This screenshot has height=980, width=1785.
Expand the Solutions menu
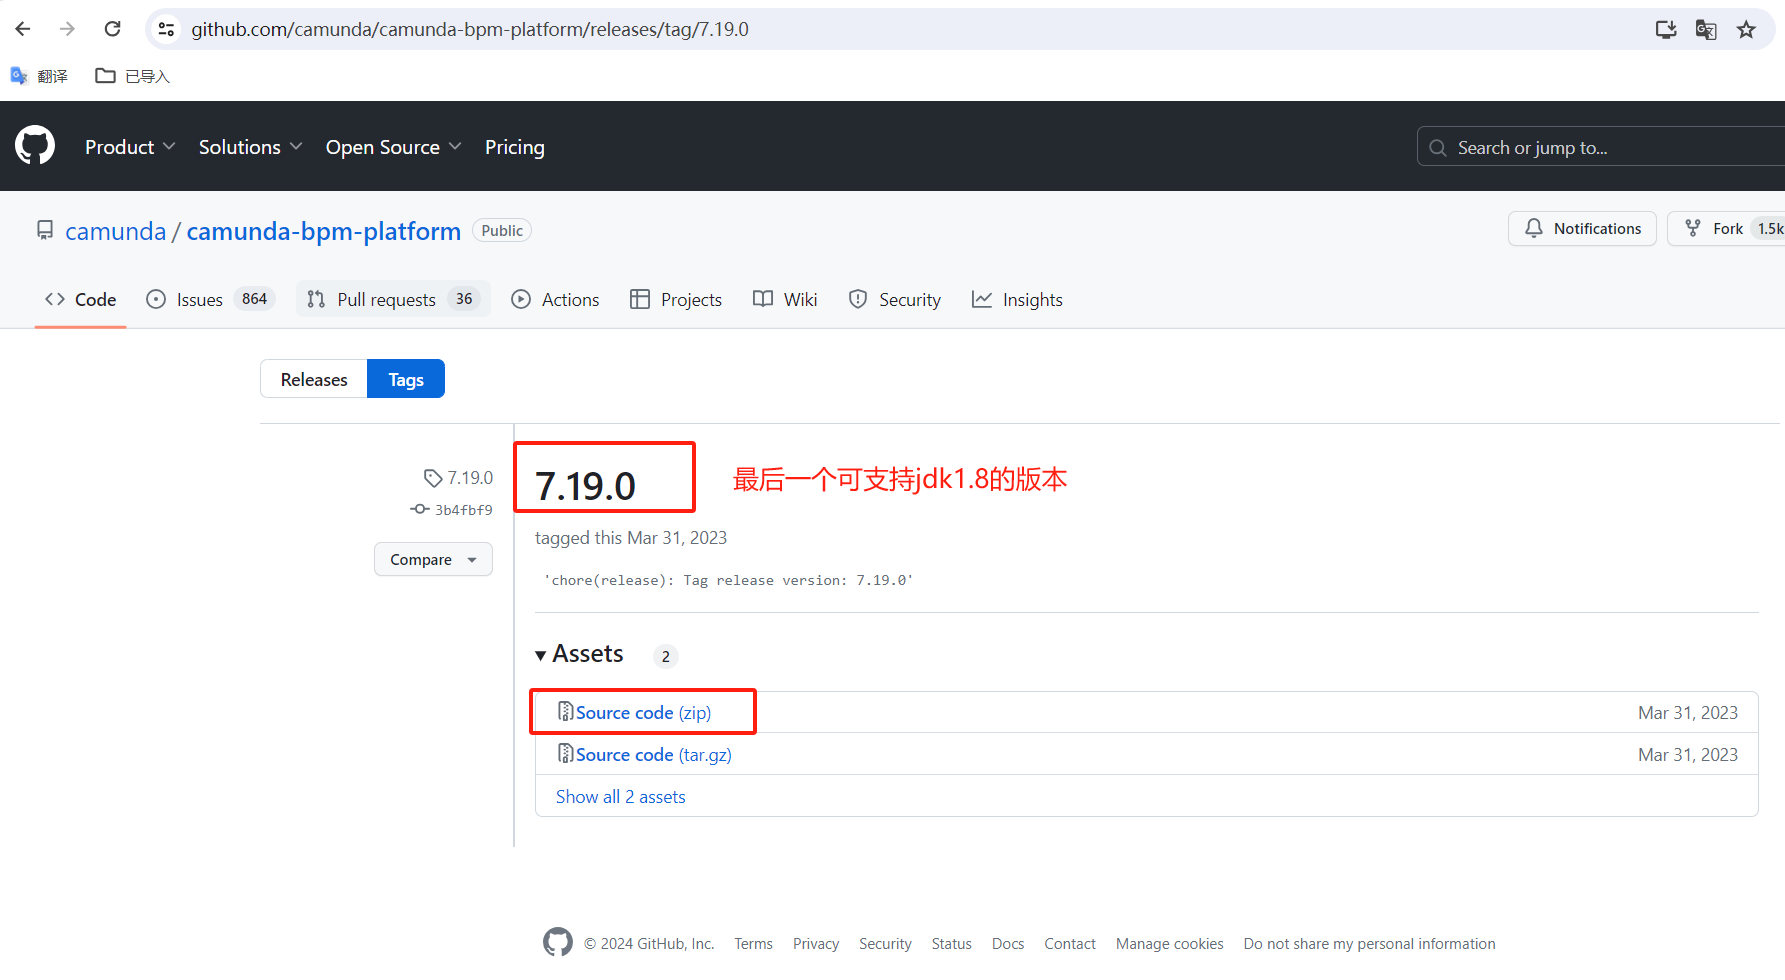250,147
